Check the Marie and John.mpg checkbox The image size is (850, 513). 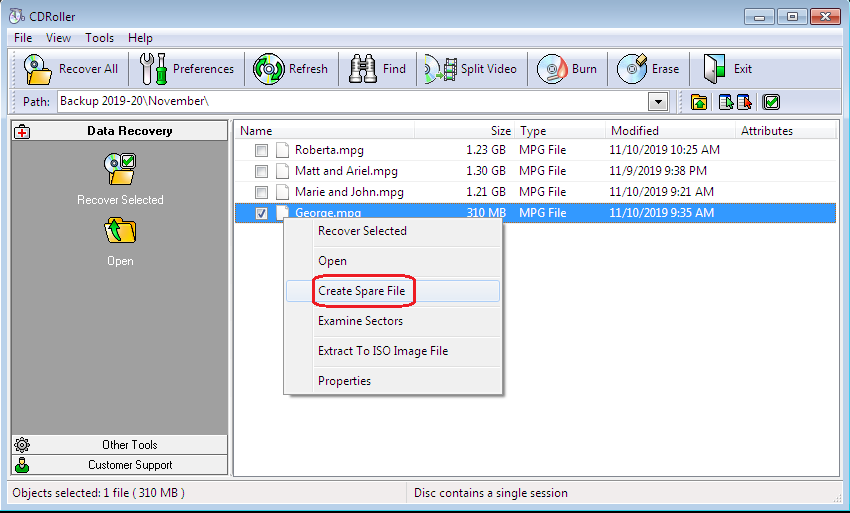pyautogui.click(x=261, y=192)
